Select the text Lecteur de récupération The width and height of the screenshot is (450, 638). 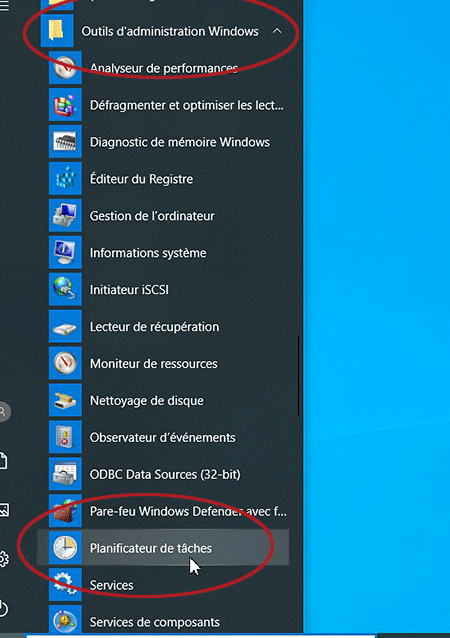point(154,327)
